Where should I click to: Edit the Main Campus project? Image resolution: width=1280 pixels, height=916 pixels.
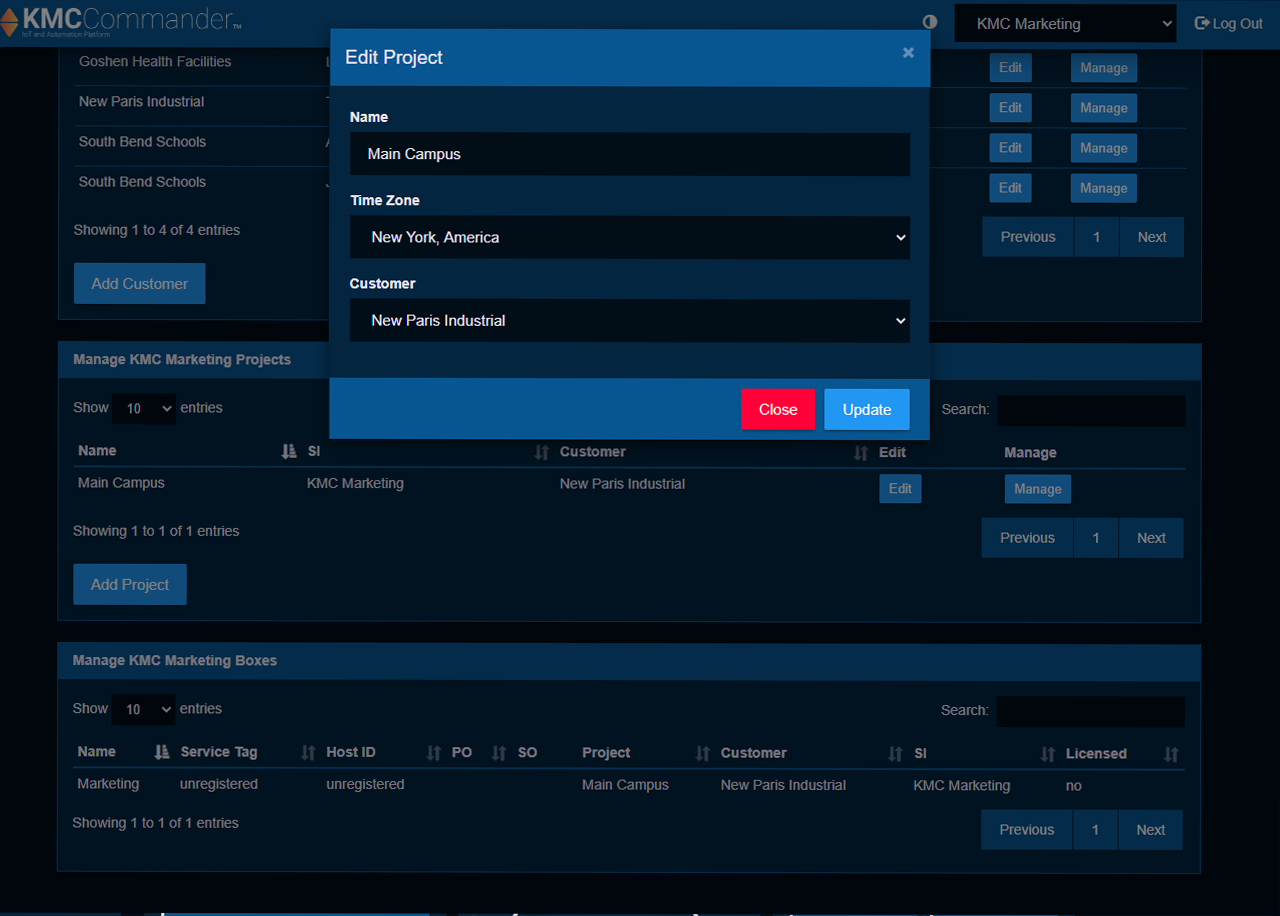click(900, 488)
